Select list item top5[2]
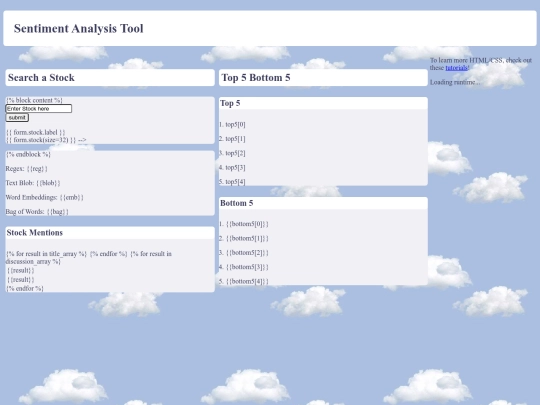The height and width of the screenshot is (405, 540). point(232,153)
